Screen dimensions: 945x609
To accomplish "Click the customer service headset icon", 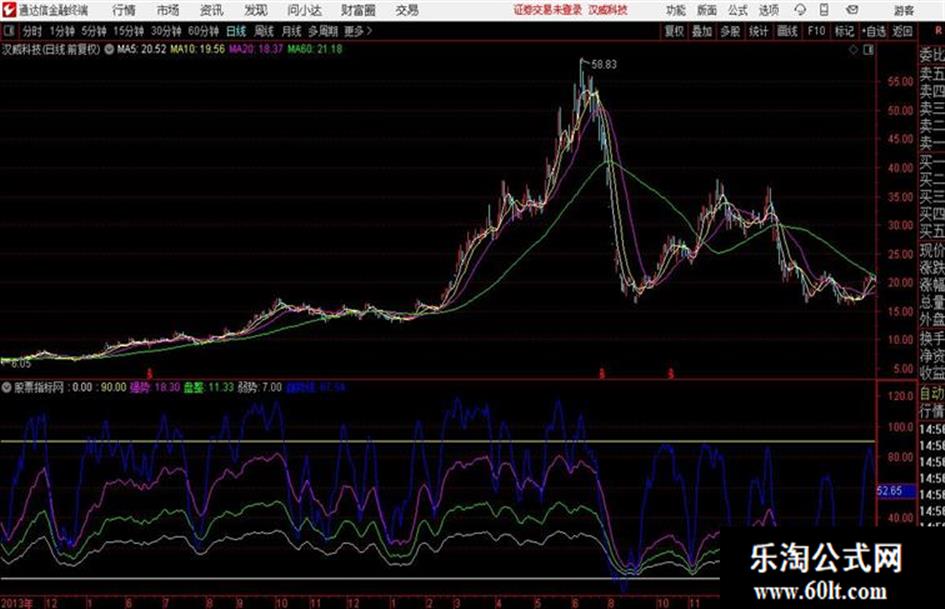I will coord(800,10).
